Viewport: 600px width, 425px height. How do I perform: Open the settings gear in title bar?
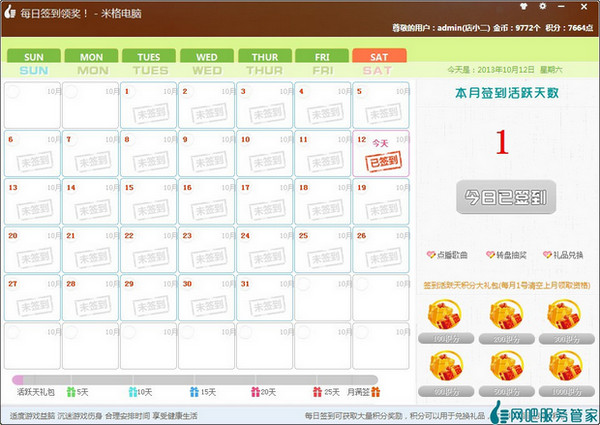(x=543, y=7)
